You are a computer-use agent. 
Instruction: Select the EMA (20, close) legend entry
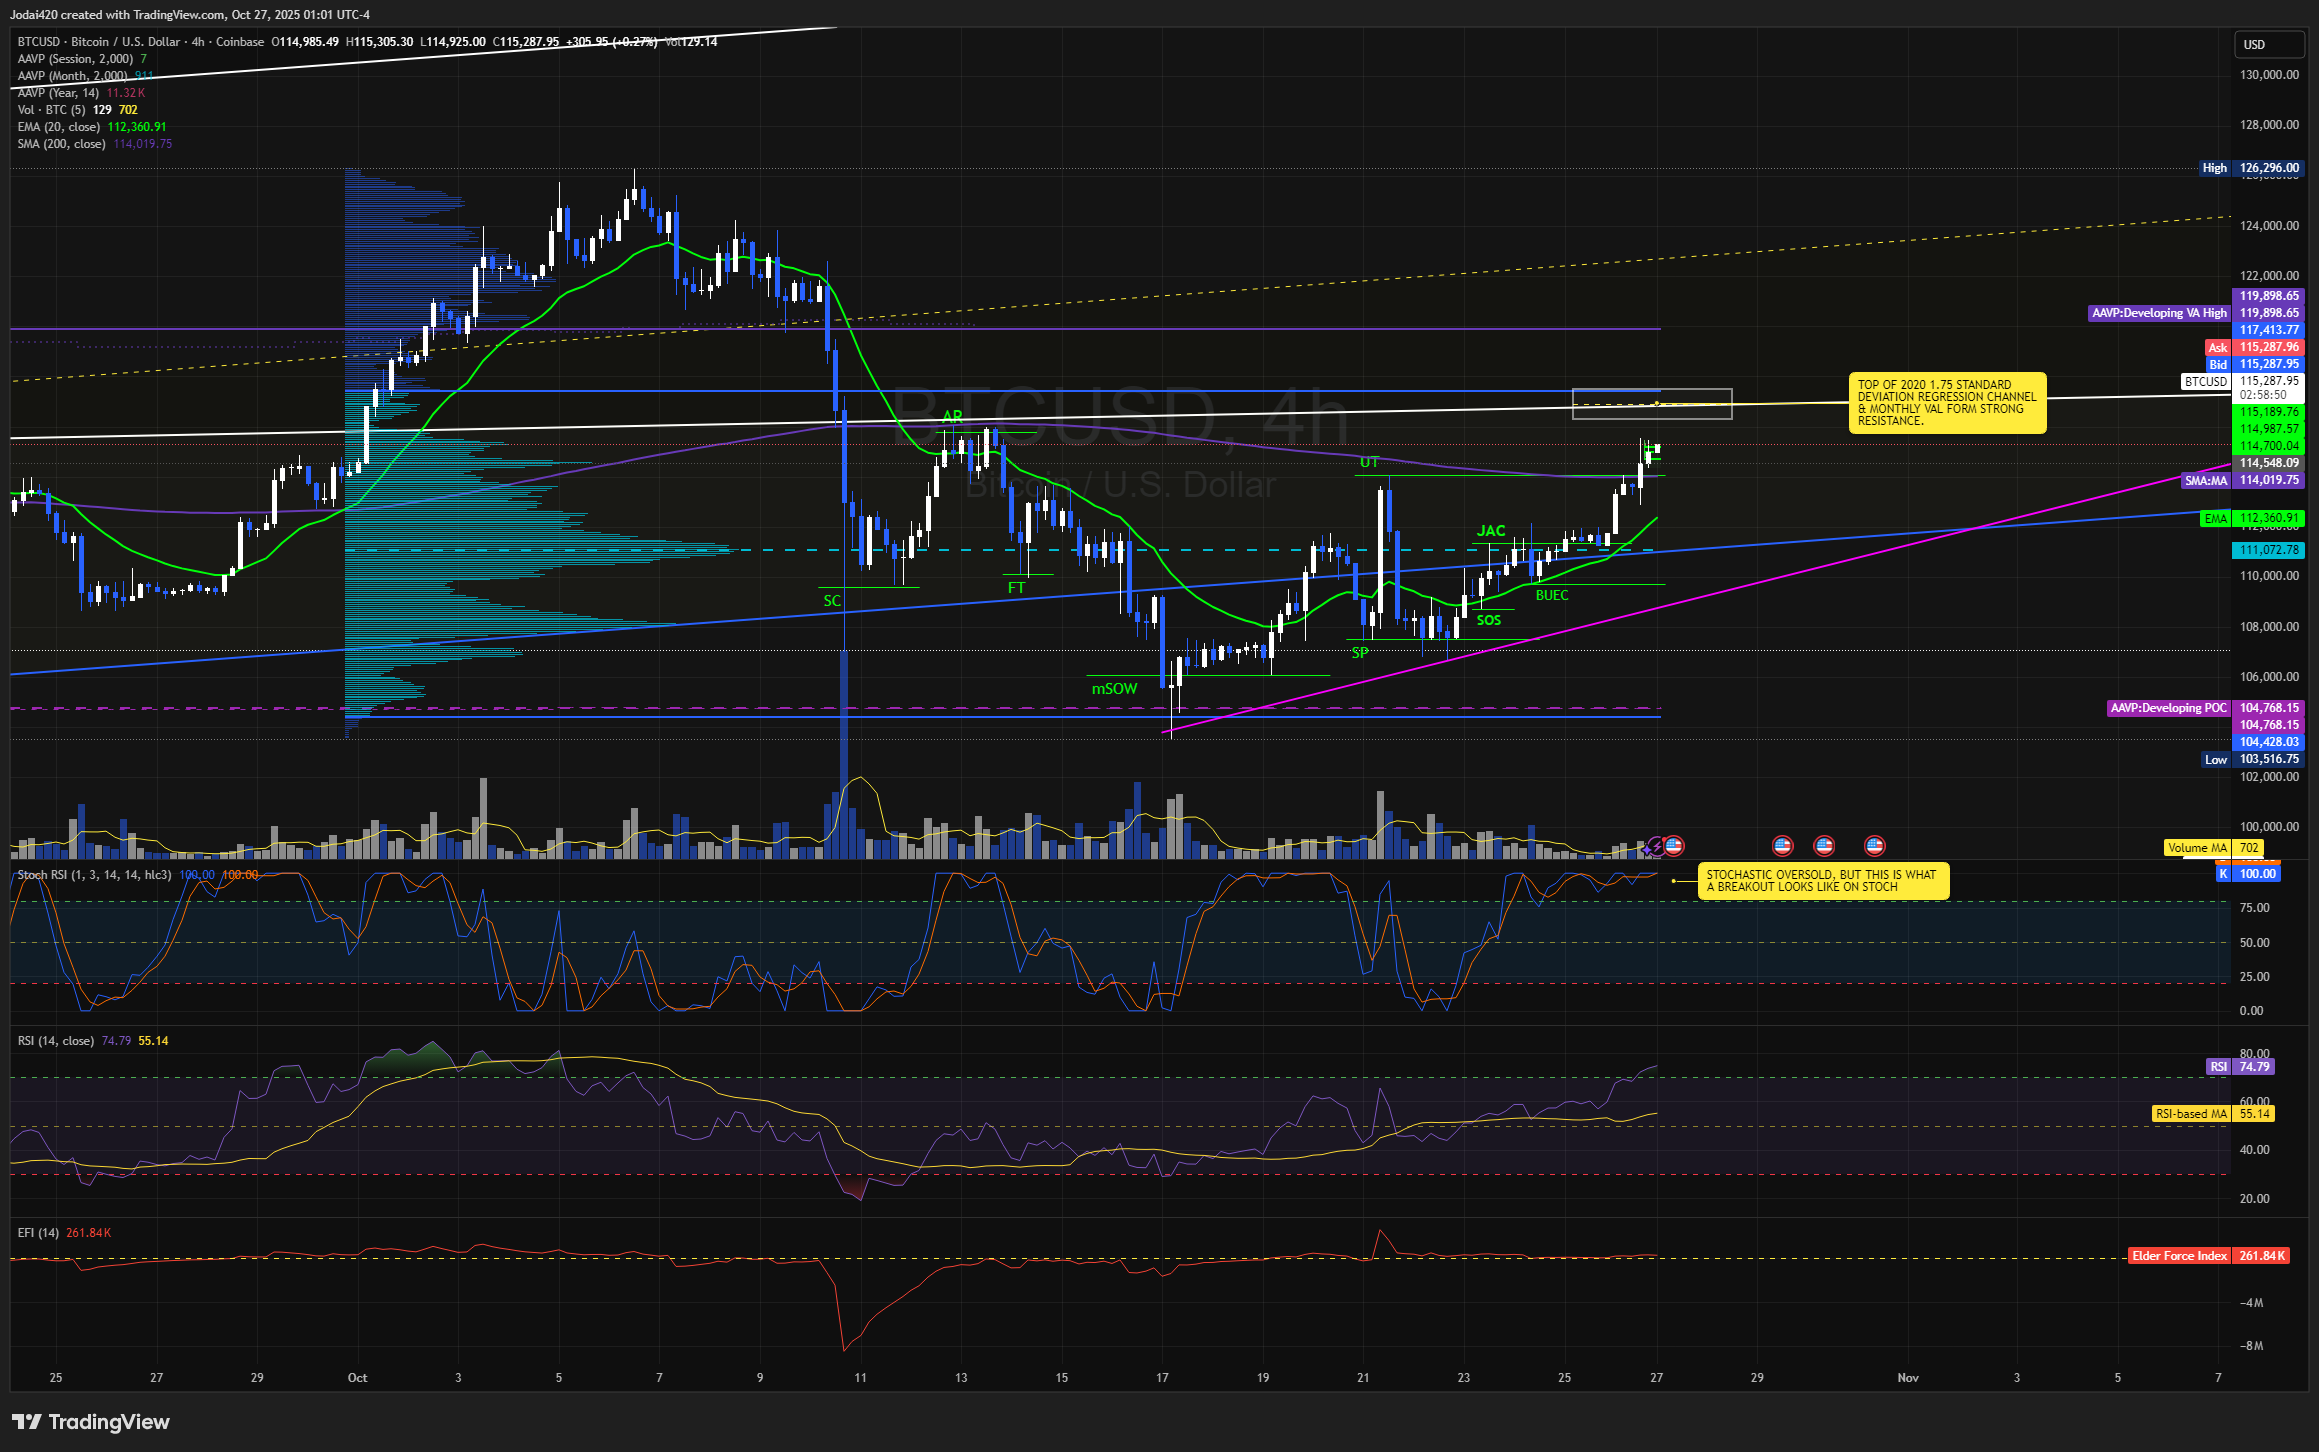click(x=58, y=127)
